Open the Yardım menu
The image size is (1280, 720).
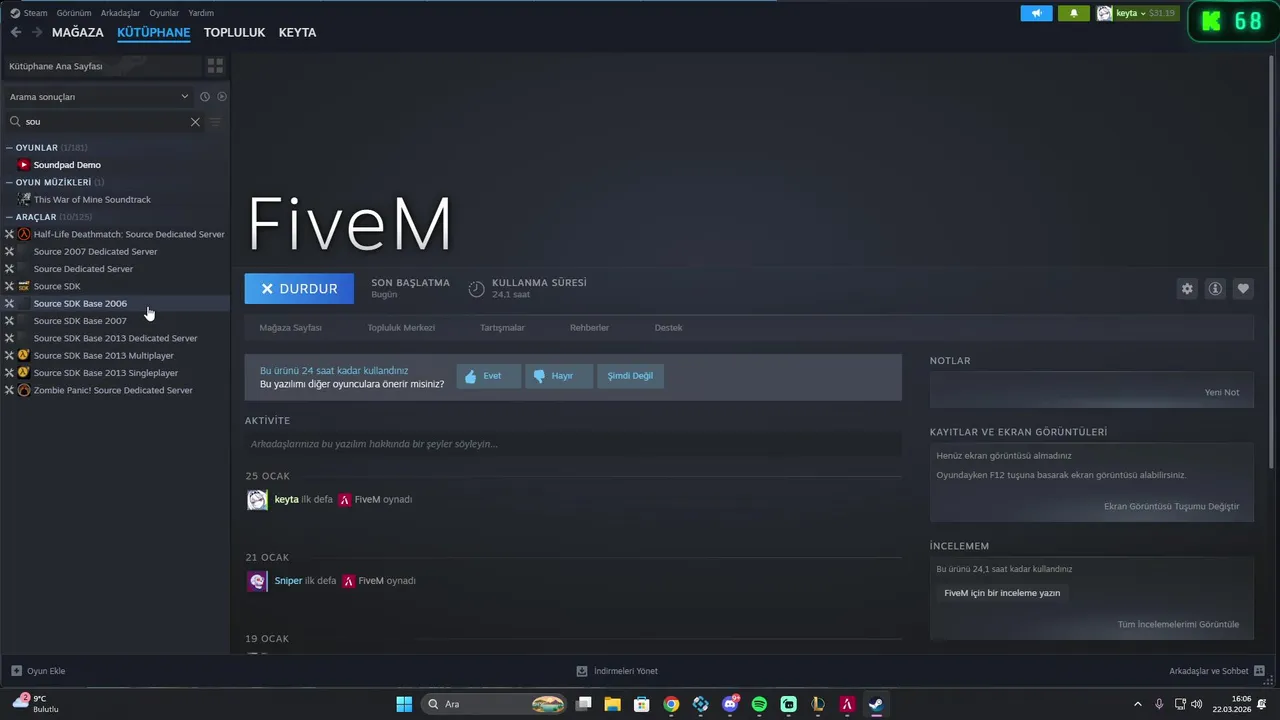(201, 13)
